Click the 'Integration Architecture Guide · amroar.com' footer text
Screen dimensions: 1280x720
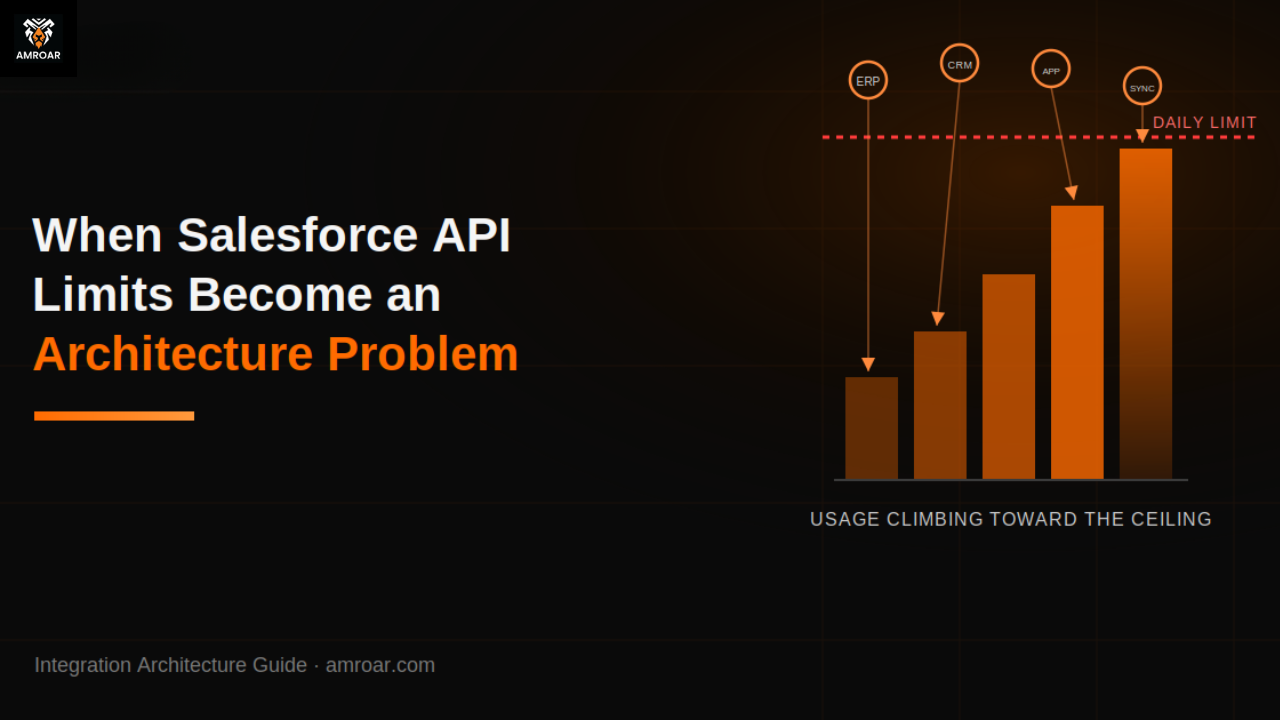(235, 665)
